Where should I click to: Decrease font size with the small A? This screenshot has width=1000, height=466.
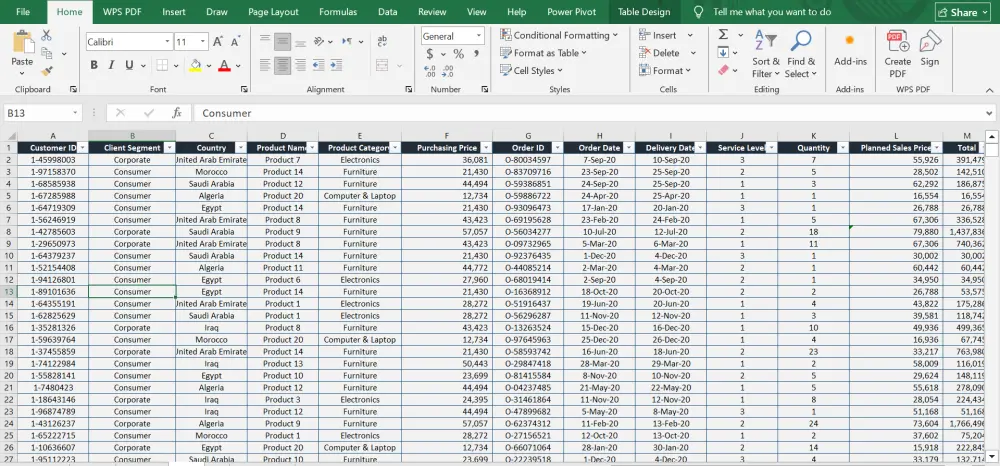(x=235, y=41)
